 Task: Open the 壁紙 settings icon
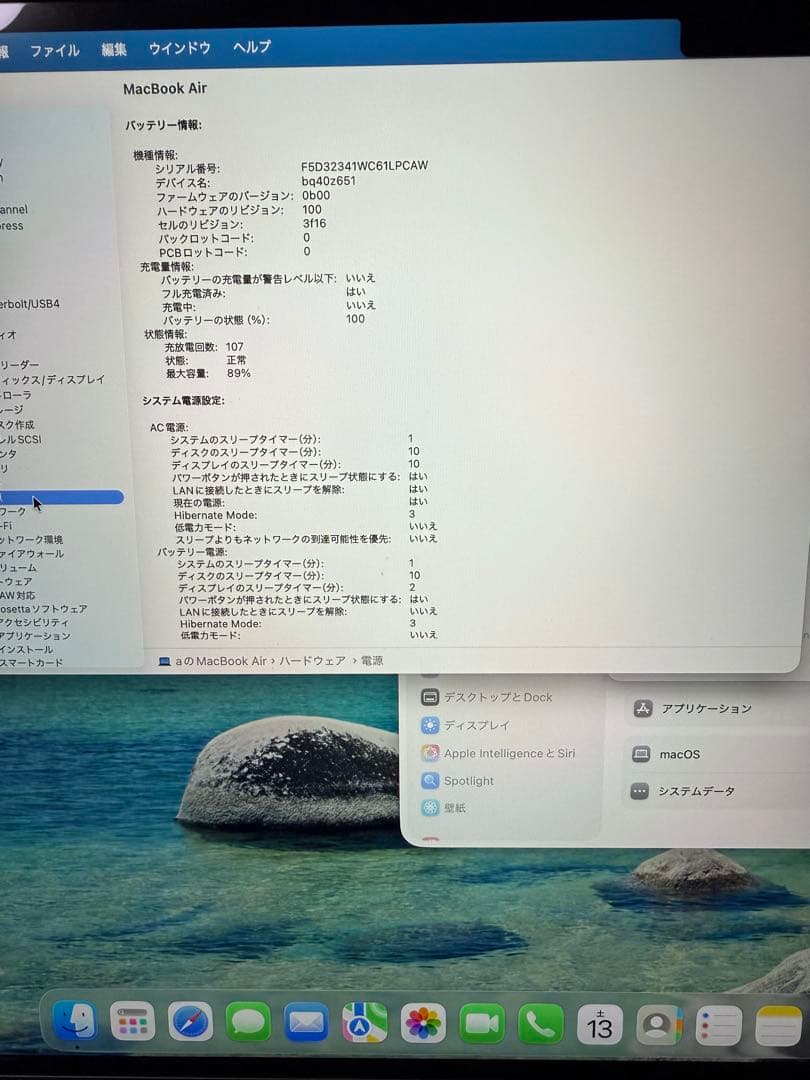(430, 807)
